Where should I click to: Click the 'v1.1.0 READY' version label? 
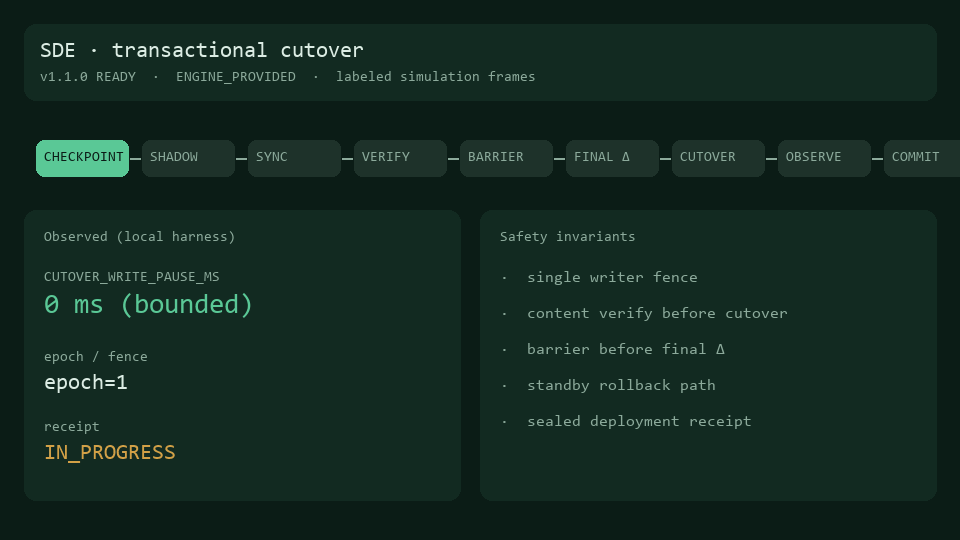click(88, 77)
